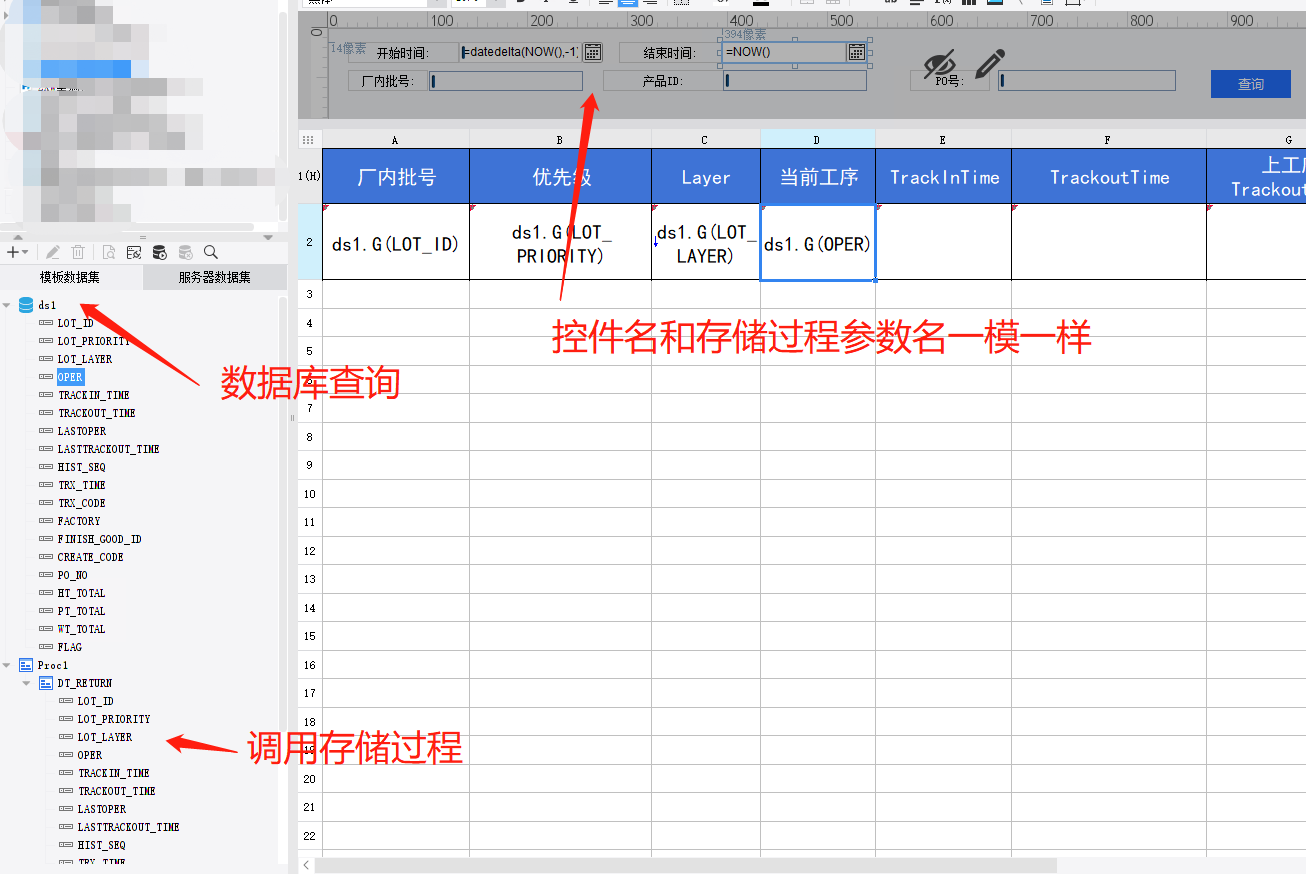Open calendar icon beside 结束时间 field
The image size is (1306, 874).
coord(857,52)
